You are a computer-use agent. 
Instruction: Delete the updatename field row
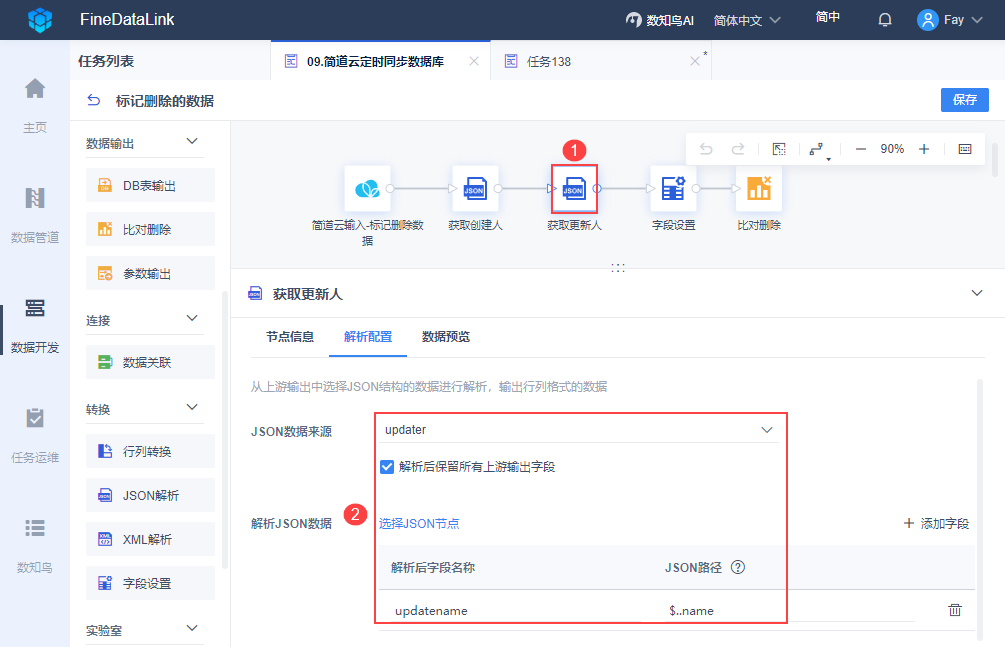tap(954, 610)
